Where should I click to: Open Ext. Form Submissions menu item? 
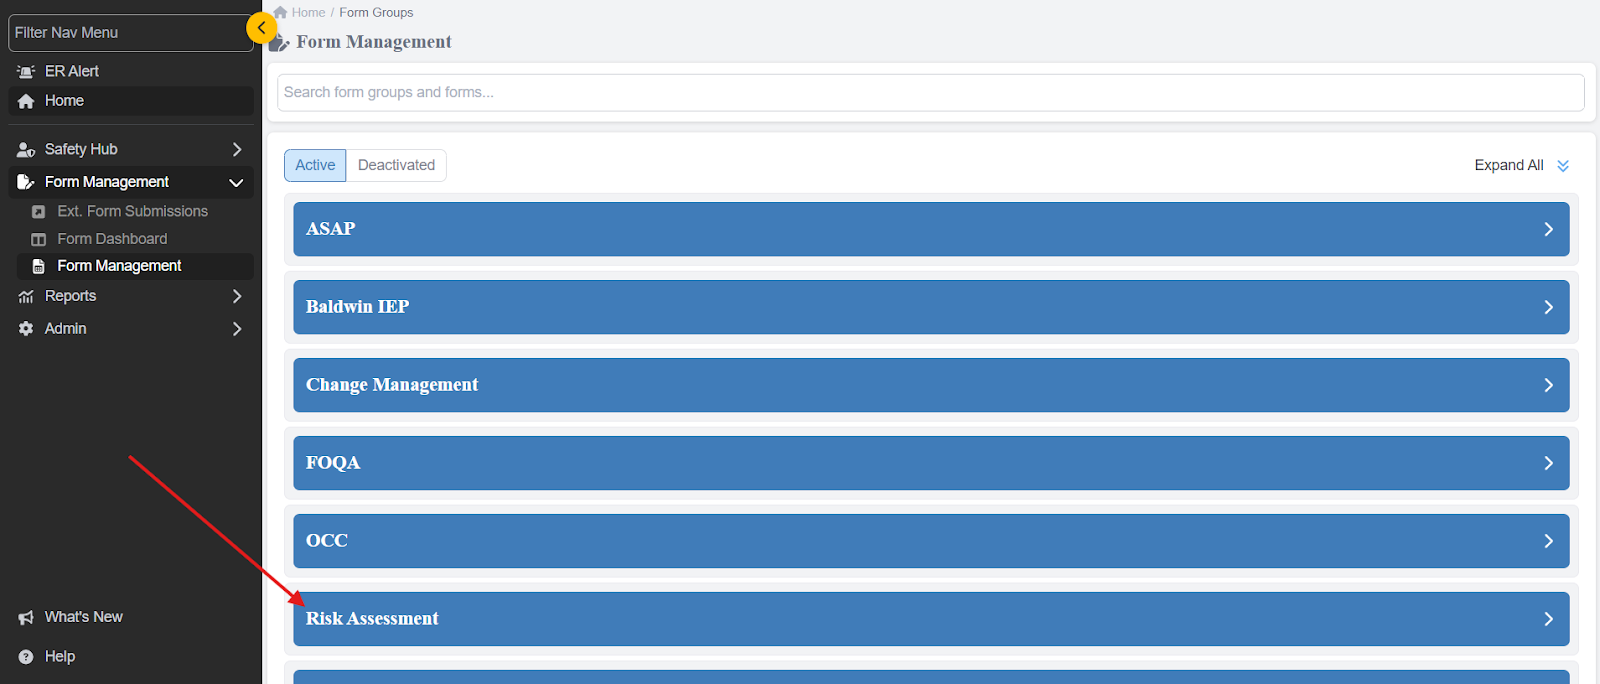click(132, 211)
